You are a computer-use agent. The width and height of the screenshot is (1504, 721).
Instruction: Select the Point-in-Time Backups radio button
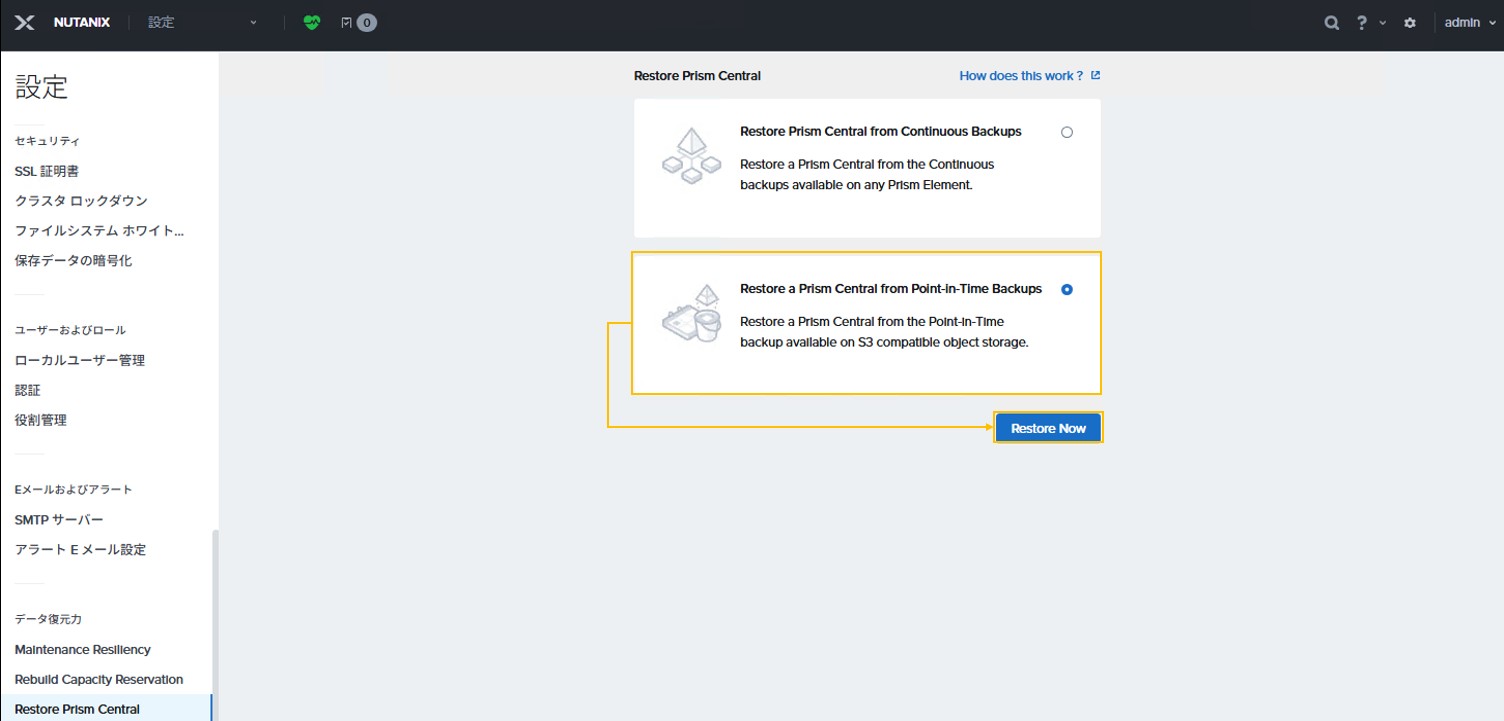1067,289
